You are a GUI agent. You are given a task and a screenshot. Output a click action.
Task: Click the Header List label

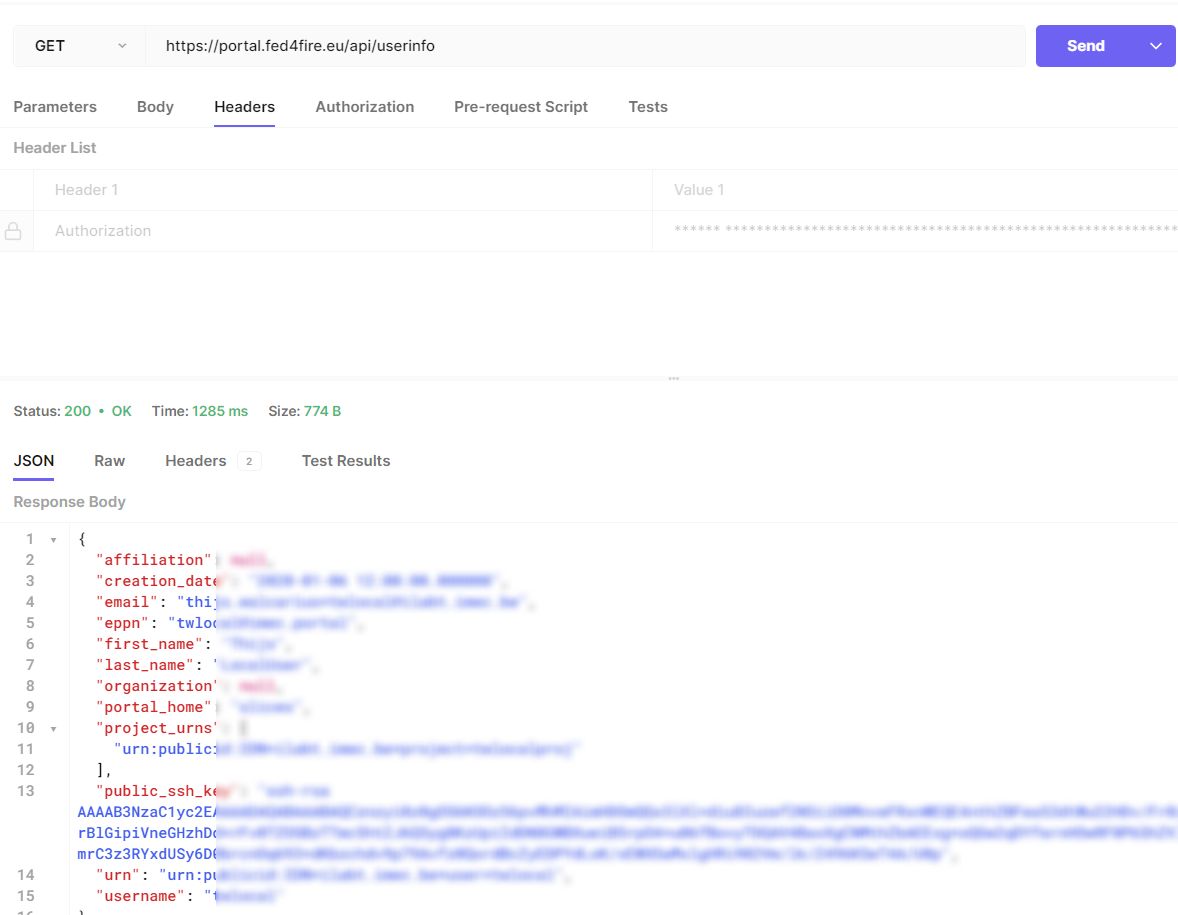pyautogui.click(x=55, y=148)
